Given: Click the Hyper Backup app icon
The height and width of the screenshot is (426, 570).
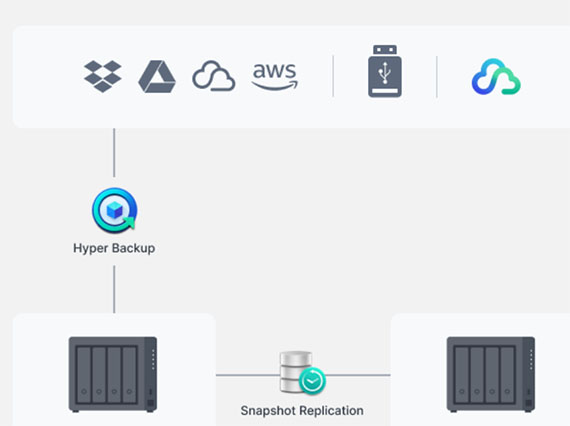Looking at the screenshot, I should click(115, 210).
